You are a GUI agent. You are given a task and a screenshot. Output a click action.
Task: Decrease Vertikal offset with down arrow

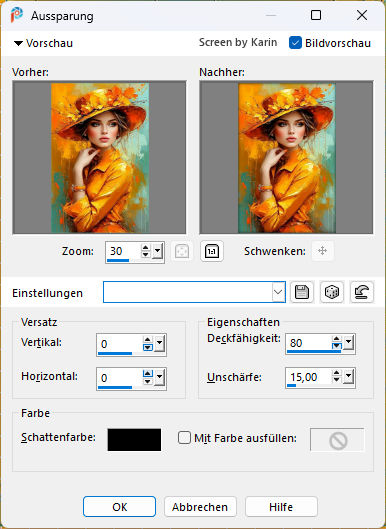(x=148, y=348)
